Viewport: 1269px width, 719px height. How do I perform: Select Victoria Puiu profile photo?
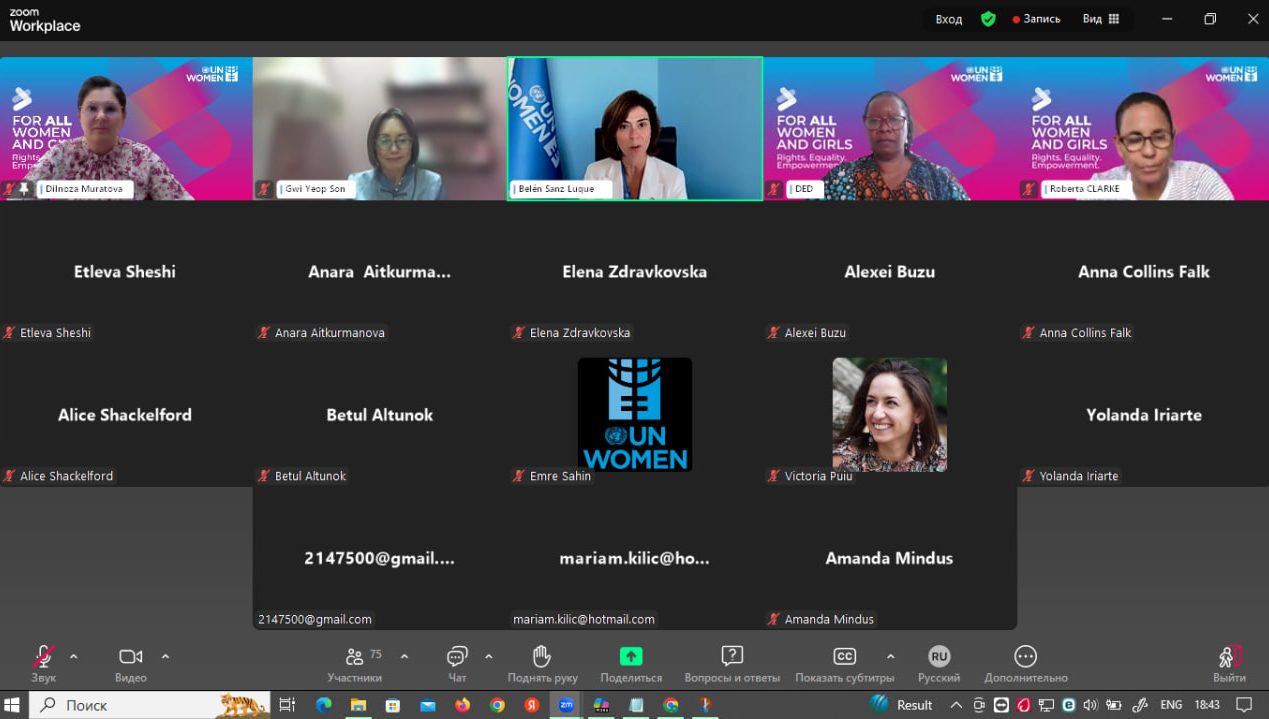pyautogui.click(x=890, y=414)
